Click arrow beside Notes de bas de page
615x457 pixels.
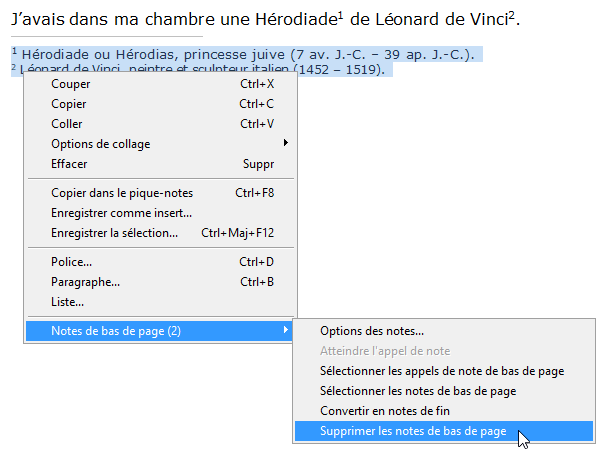pyautogui.click(x=286, y=330)
